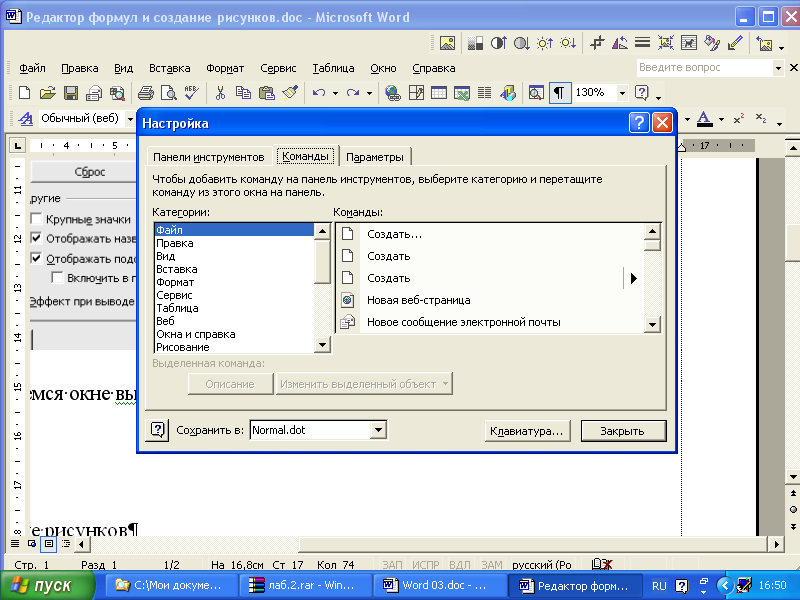Uncheck the Отображать назв... checkbox

36,238
